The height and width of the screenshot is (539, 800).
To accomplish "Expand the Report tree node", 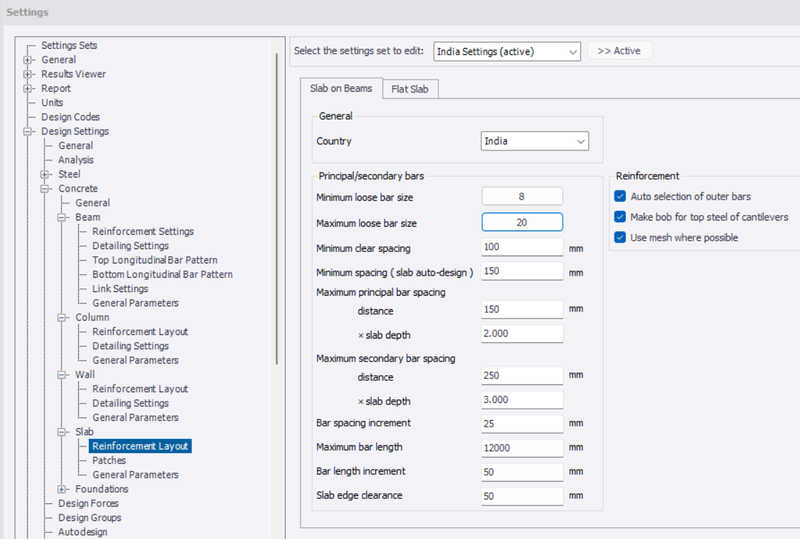I will tap(27, 88).
